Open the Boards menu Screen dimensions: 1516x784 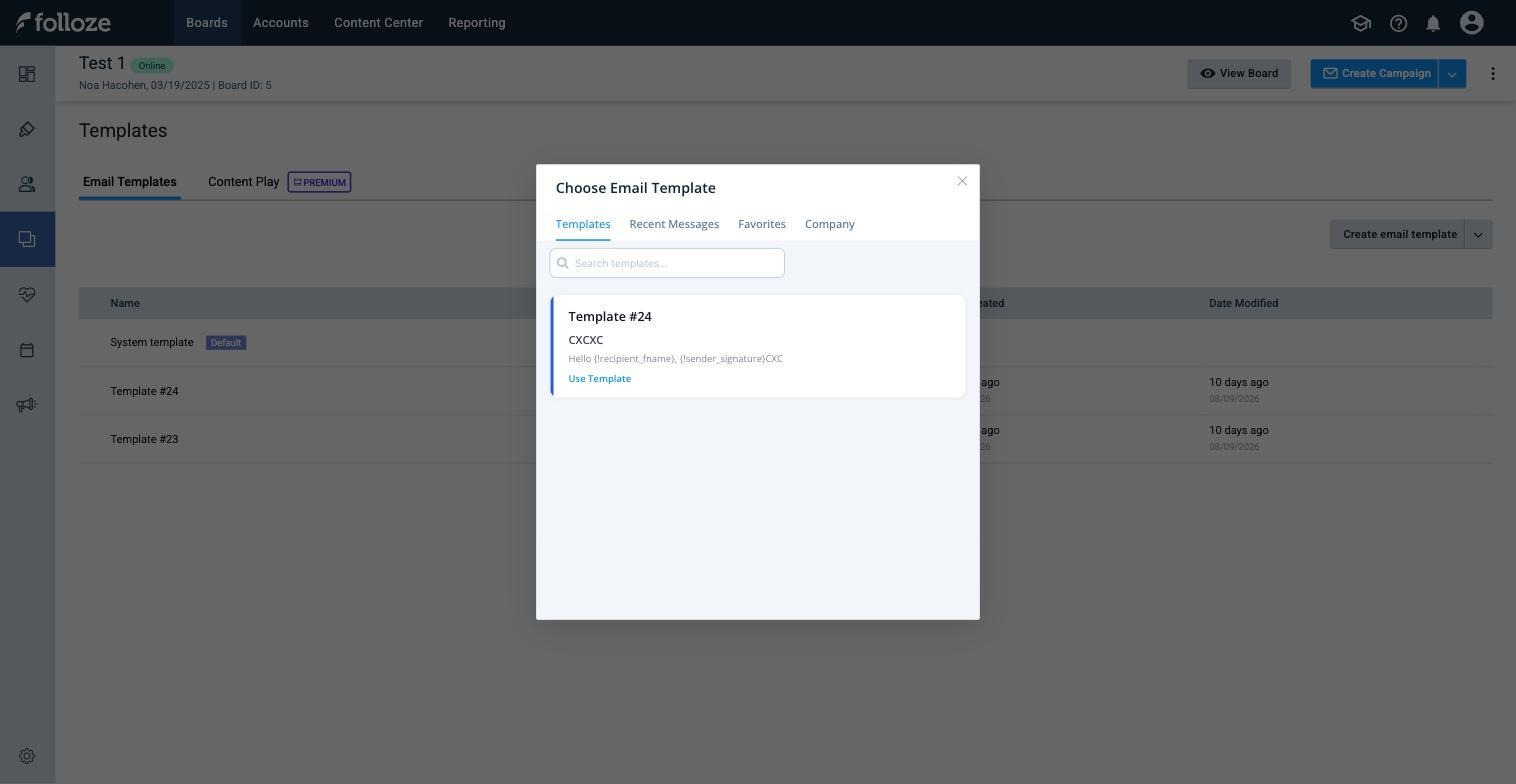207,23
